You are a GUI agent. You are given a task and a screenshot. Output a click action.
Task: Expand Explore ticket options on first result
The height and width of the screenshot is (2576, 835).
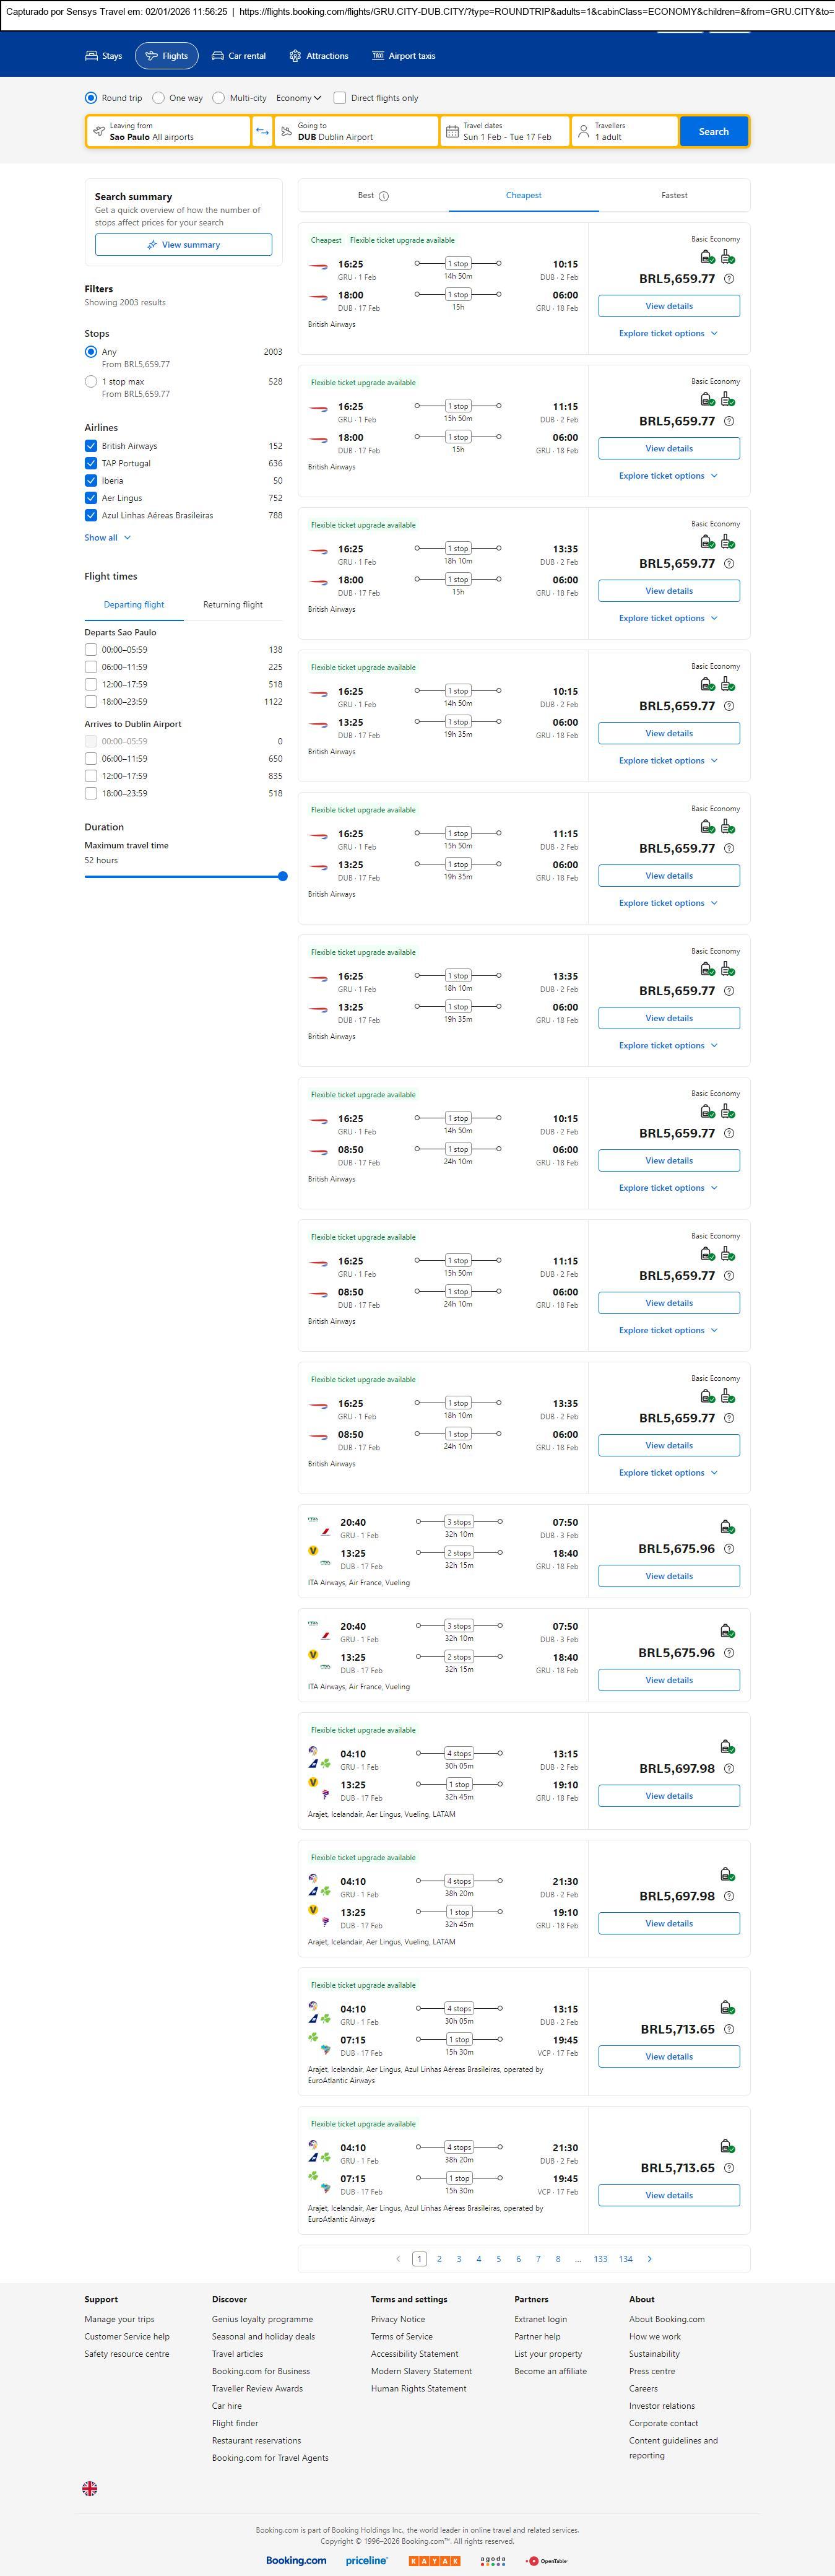click(668, 333)
